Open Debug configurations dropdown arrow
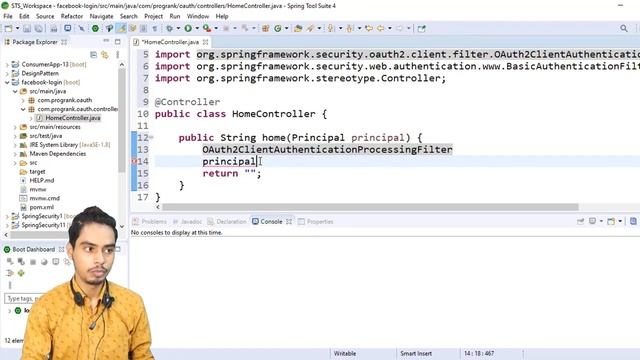Viewport: 640px width, 360px height. [x=178, y=29]
